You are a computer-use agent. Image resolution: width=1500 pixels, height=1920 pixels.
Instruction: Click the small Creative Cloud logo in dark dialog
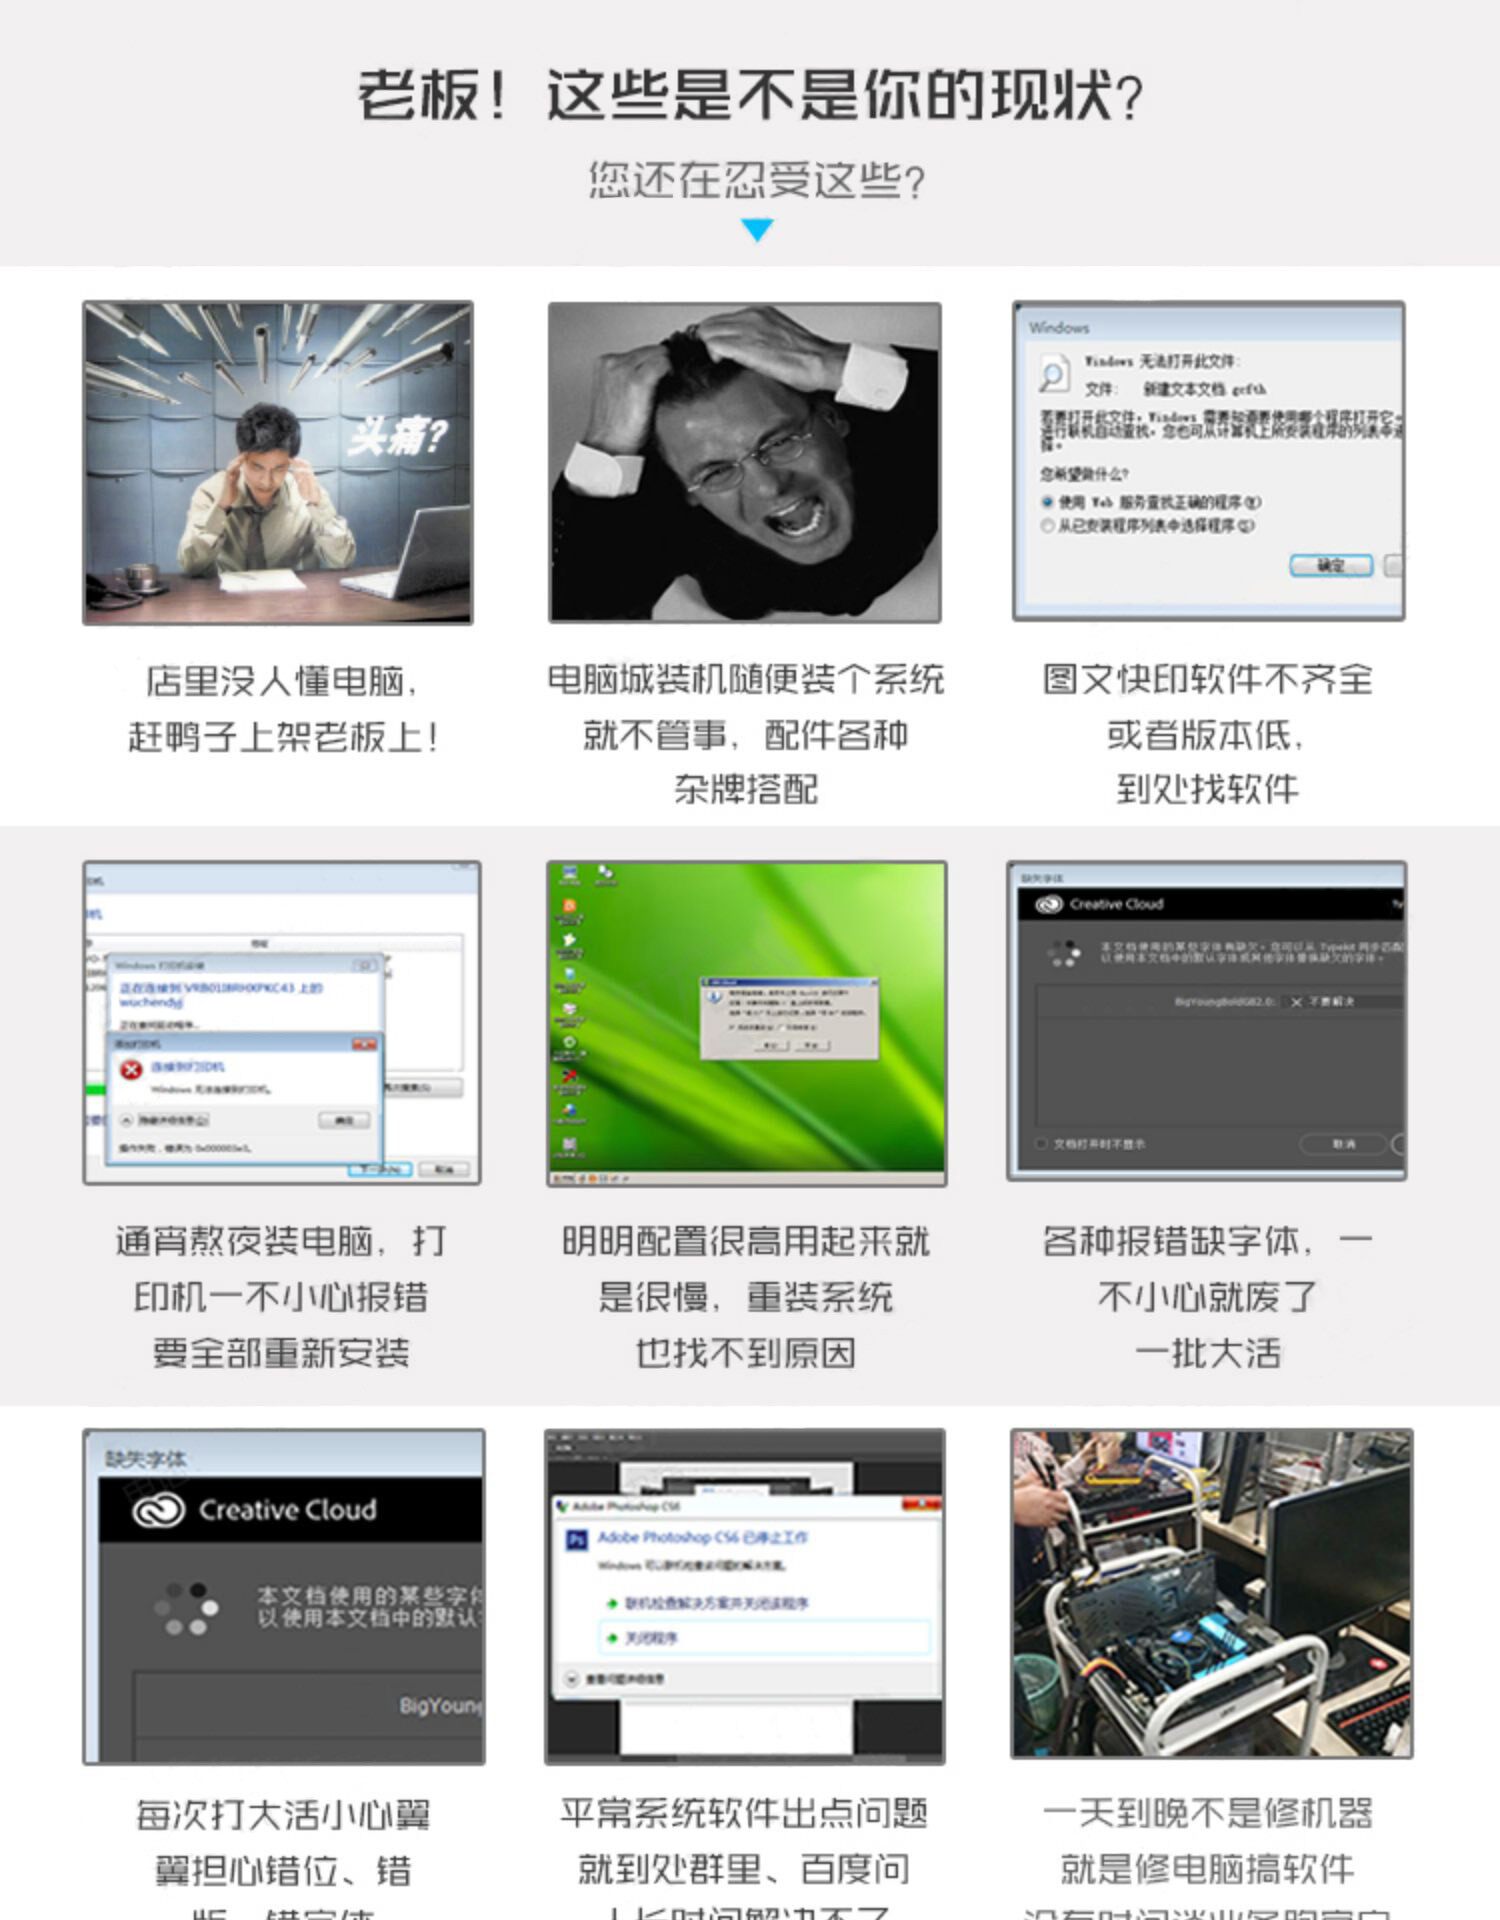(1049, 904)
